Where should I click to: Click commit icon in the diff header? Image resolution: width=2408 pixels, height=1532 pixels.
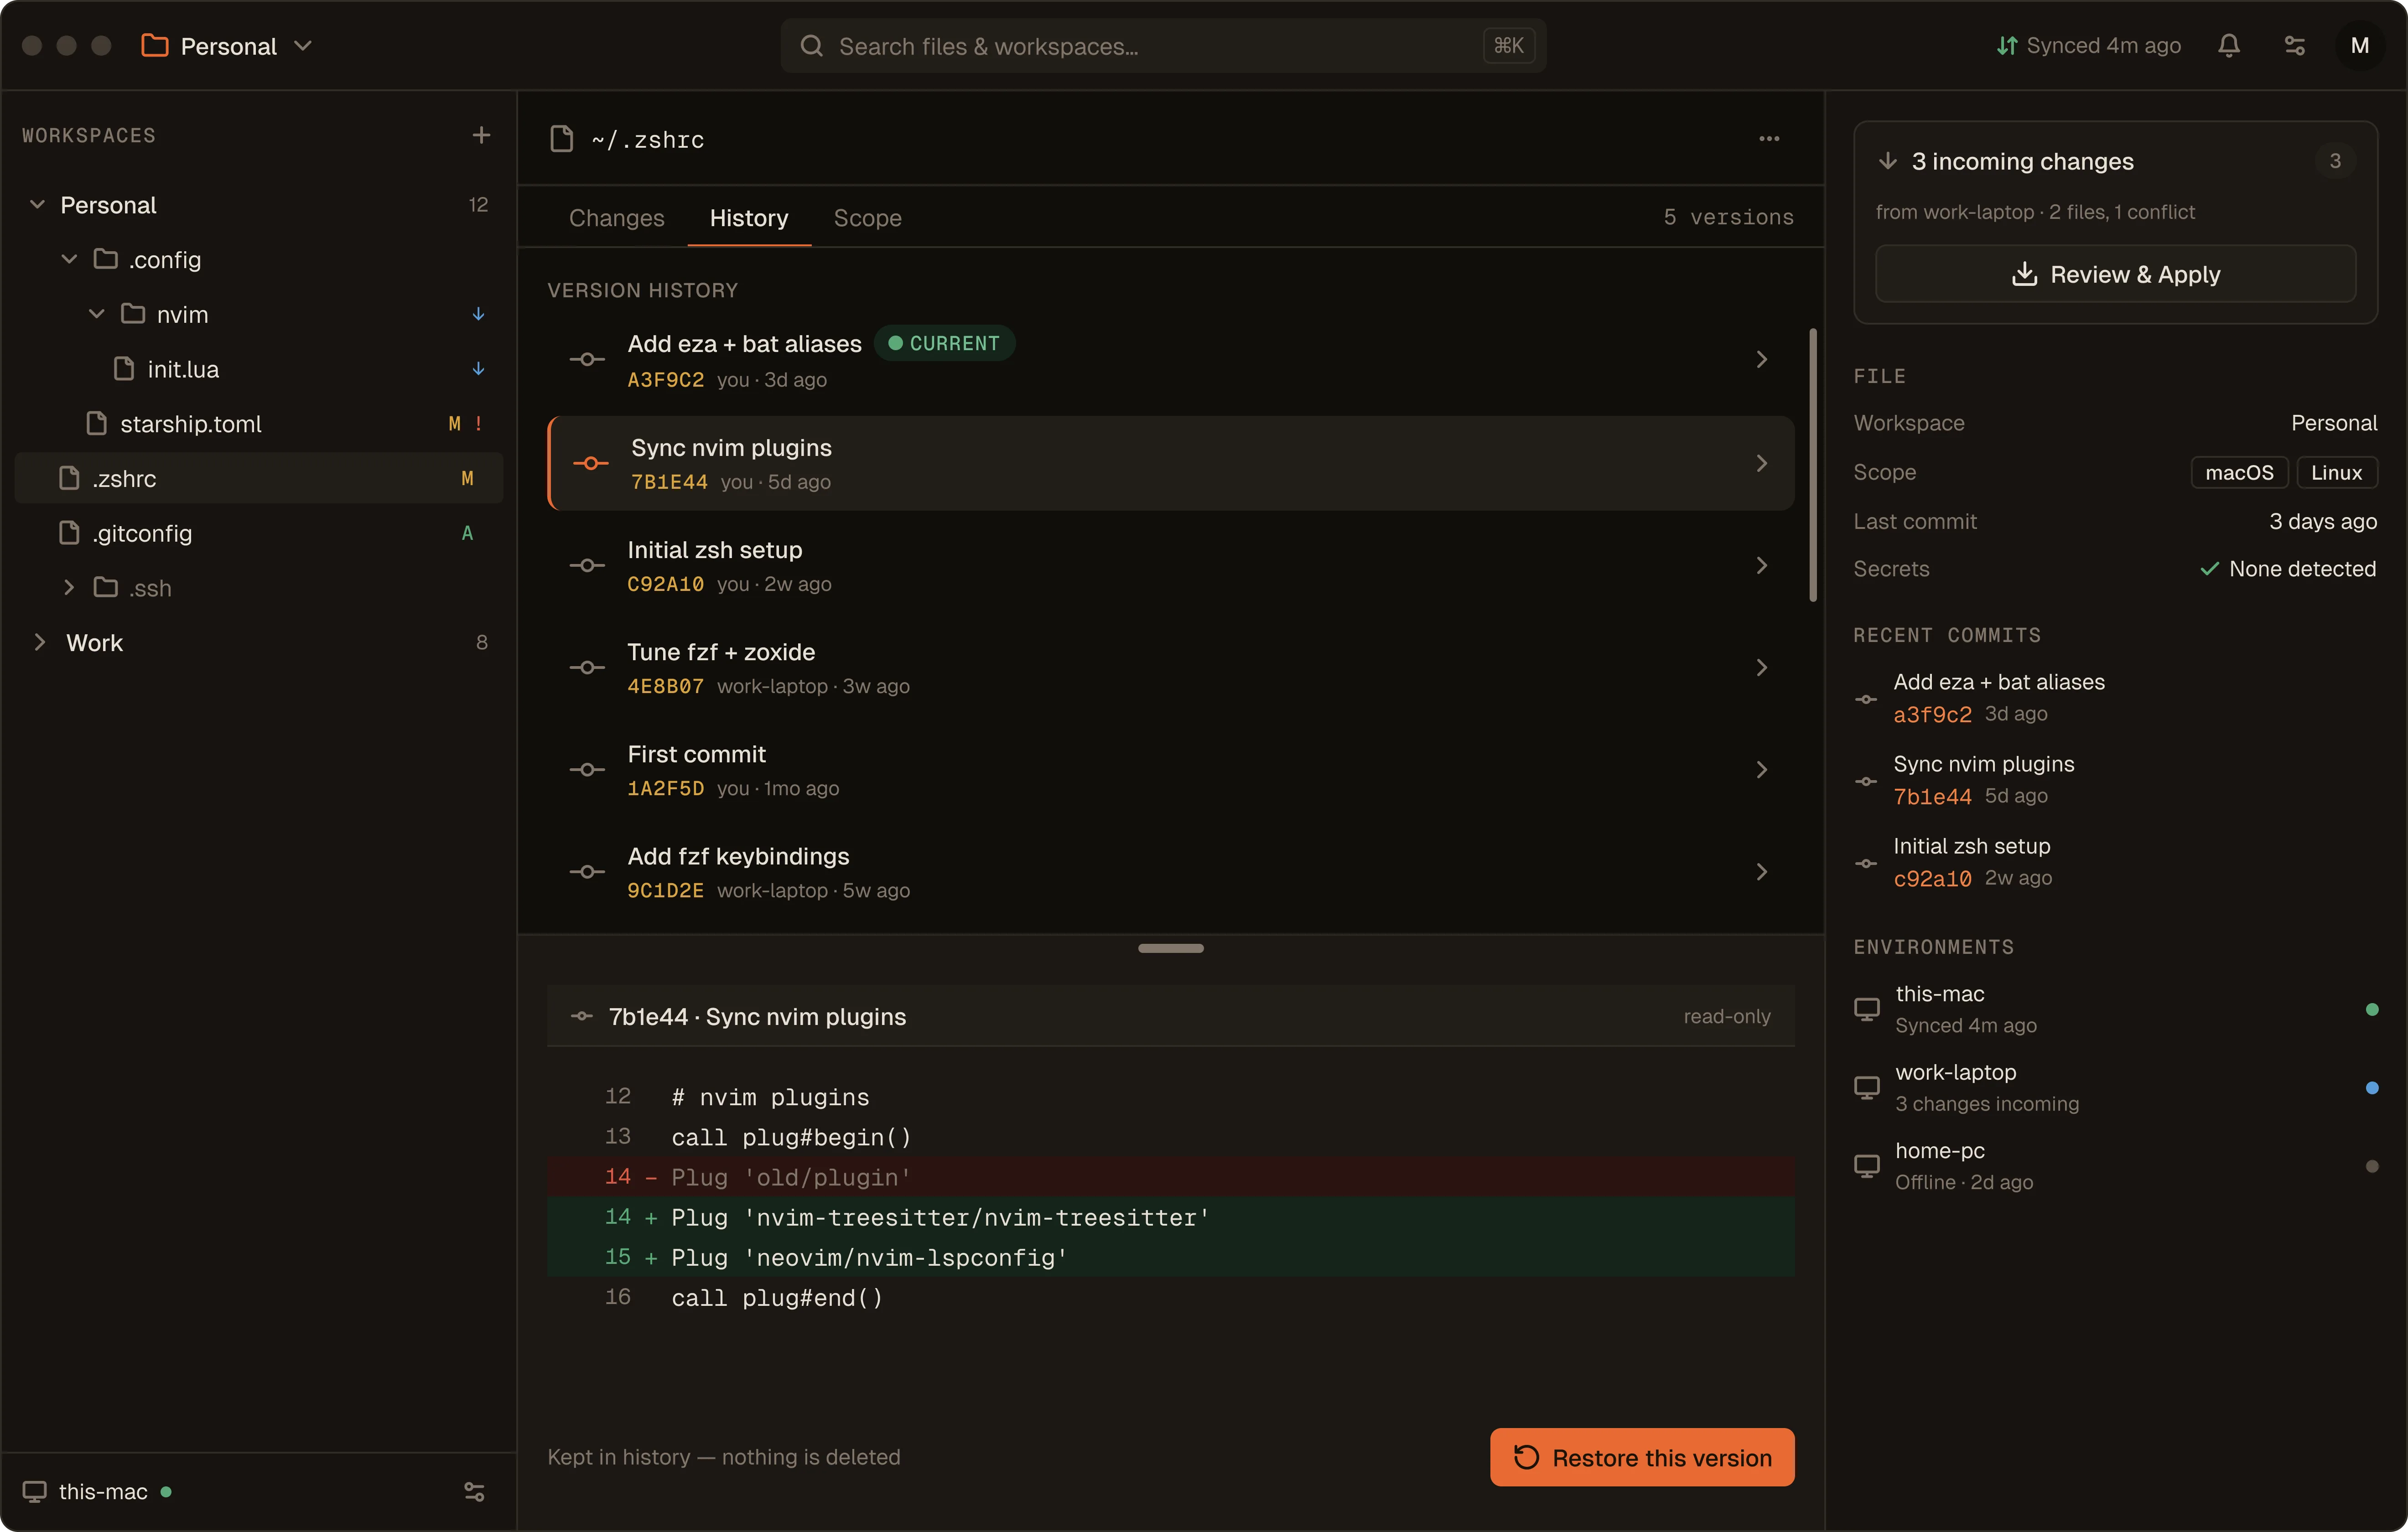582,1016
